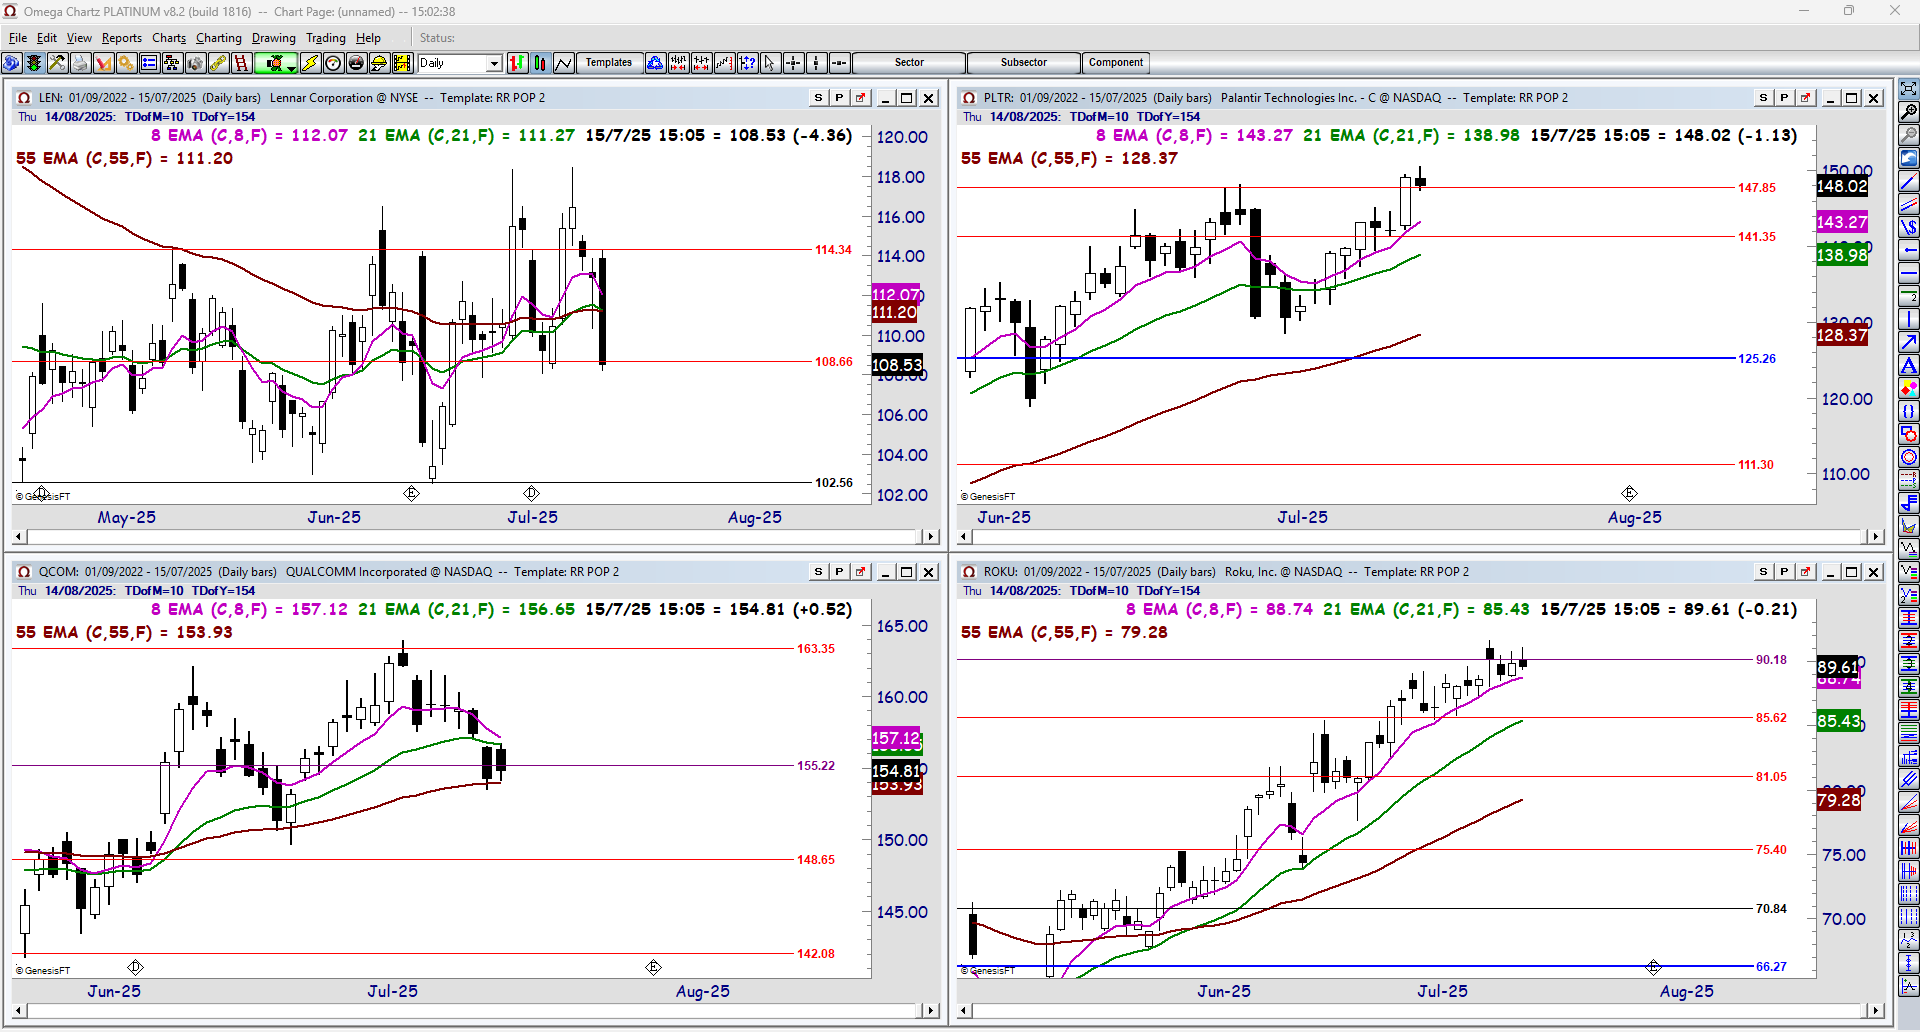Click LEN chart scrollbar right arrow
Screen dimensions: 1920x1032
pos(931,537)
